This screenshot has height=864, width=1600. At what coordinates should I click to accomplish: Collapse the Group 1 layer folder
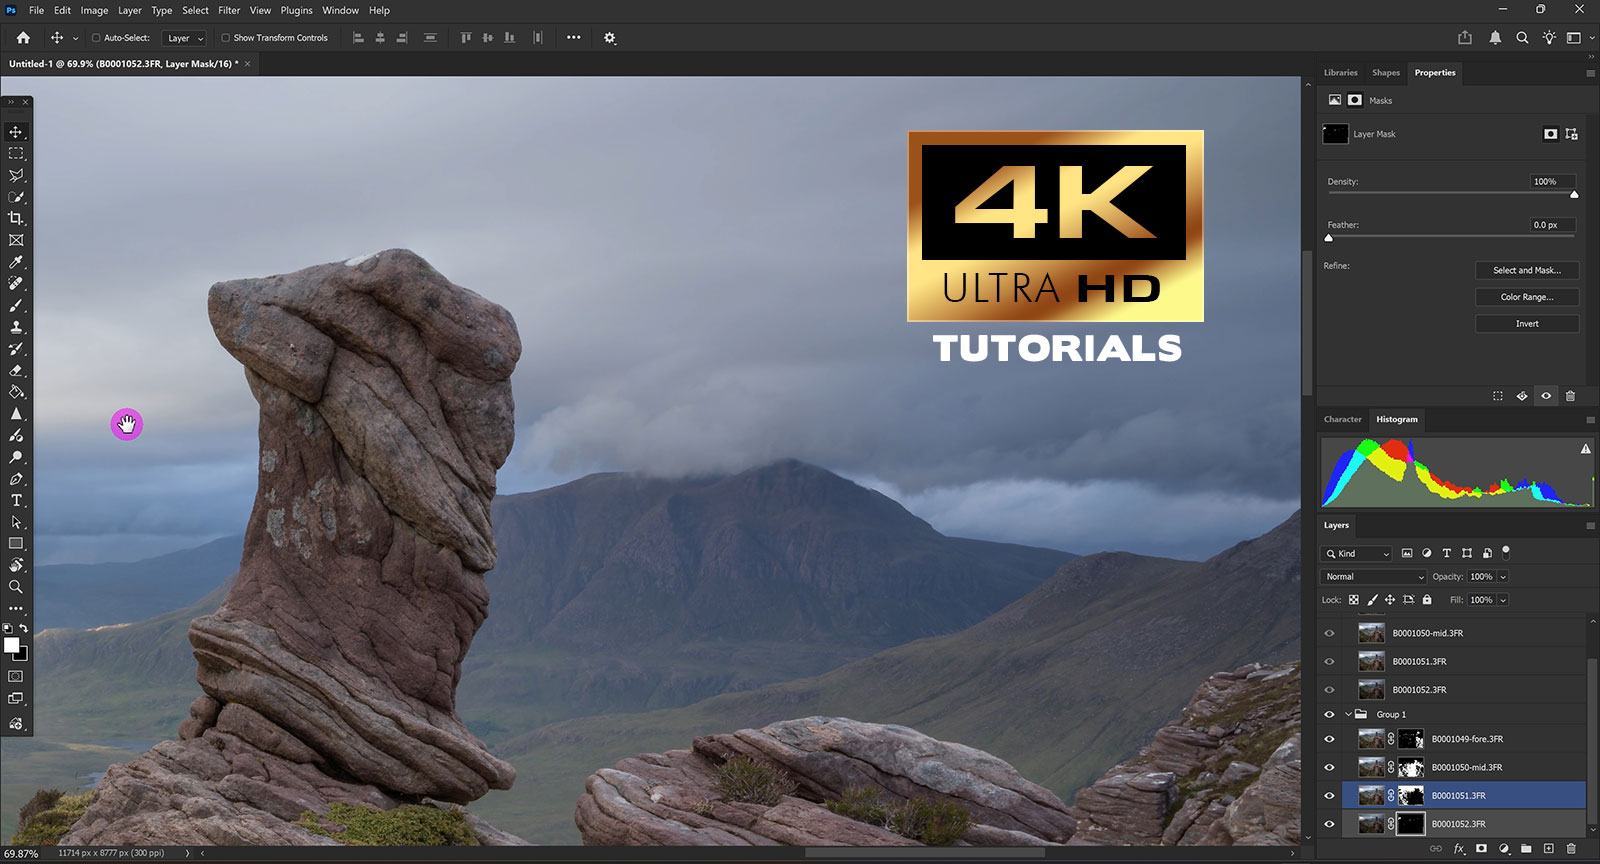coord(1348,715)
